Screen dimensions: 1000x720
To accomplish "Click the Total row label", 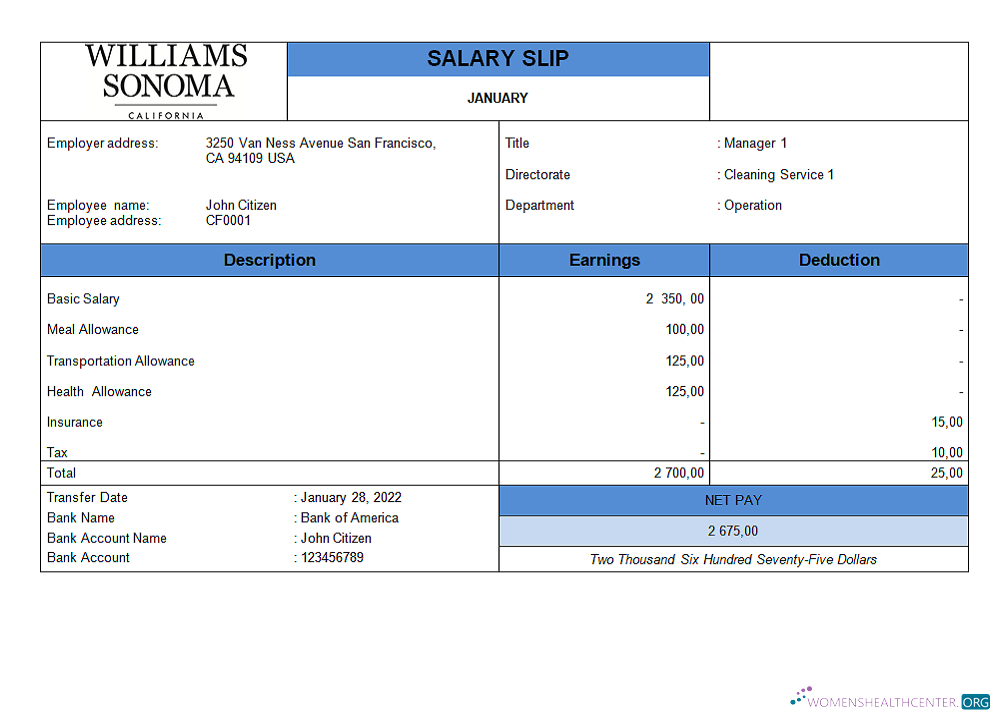I will click(x=58, y=472).
